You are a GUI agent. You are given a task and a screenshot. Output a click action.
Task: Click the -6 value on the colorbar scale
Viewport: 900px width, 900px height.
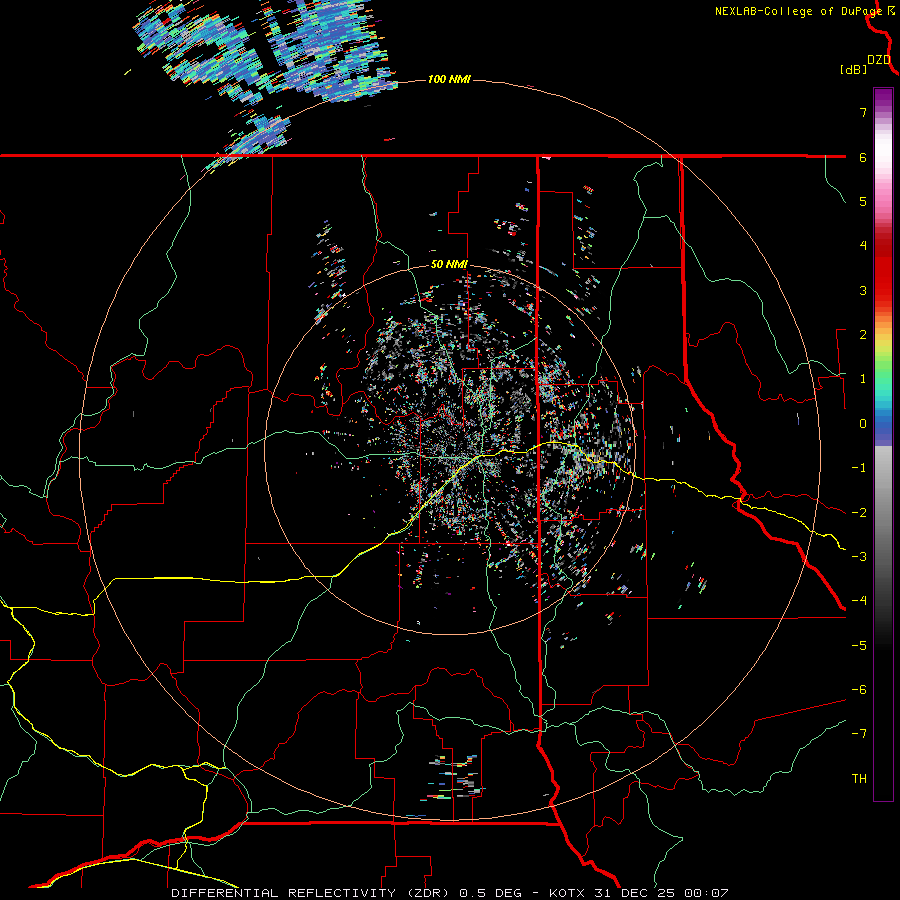(859, 690)
